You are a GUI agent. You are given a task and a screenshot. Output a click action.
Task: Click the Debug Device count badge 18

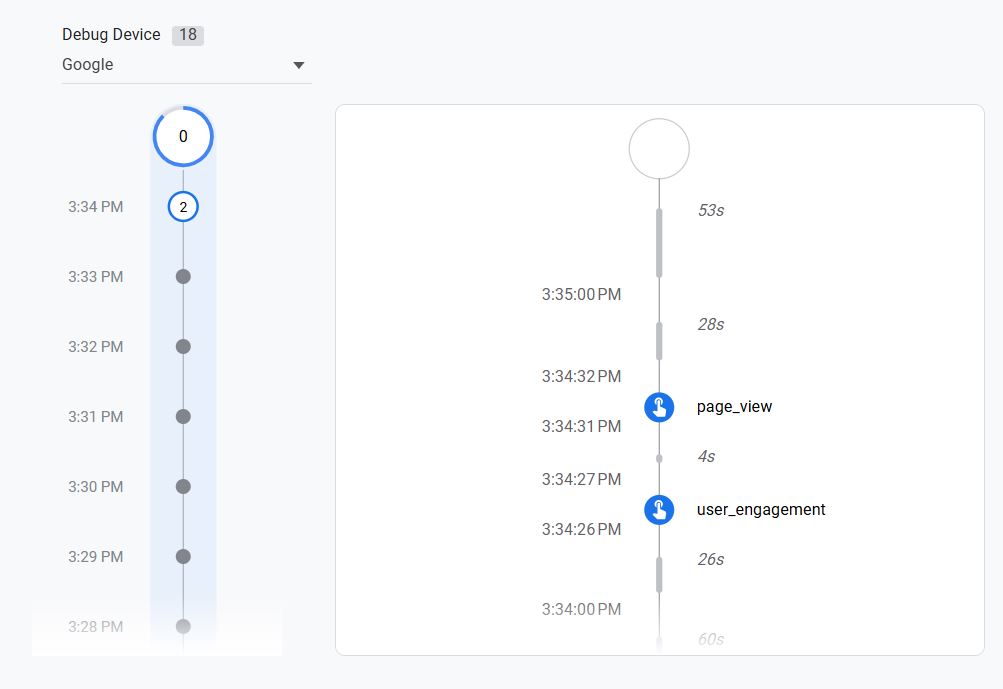tap(187, 35)
